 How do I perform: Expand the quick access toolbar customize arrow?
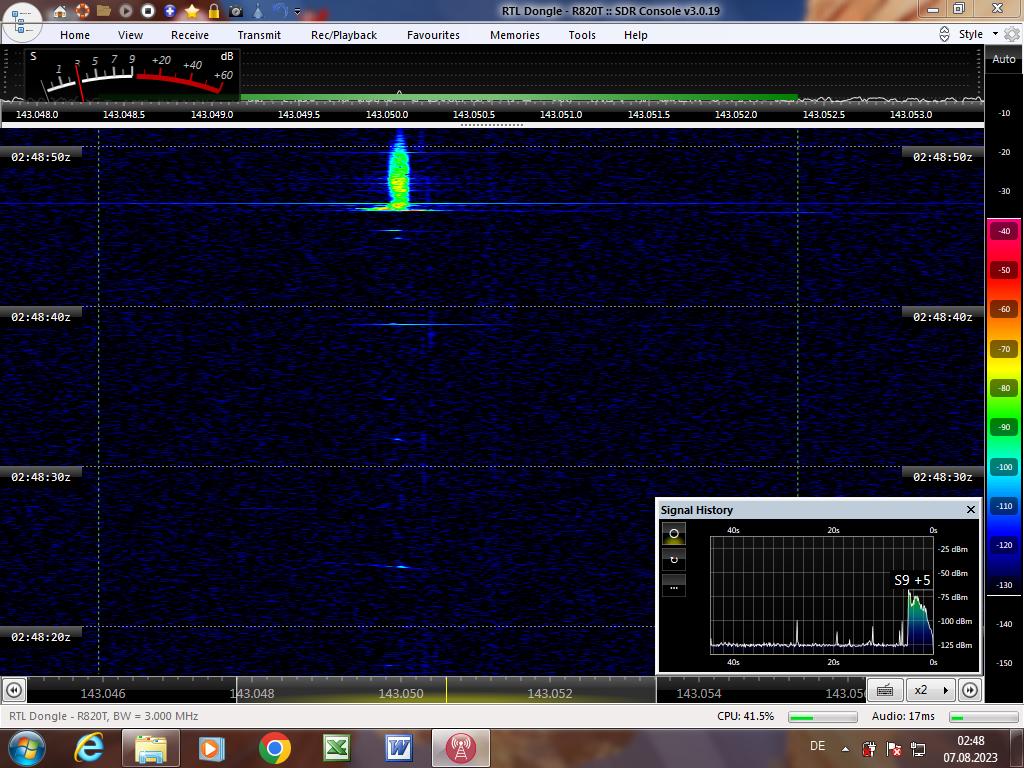tap(298, 11)
